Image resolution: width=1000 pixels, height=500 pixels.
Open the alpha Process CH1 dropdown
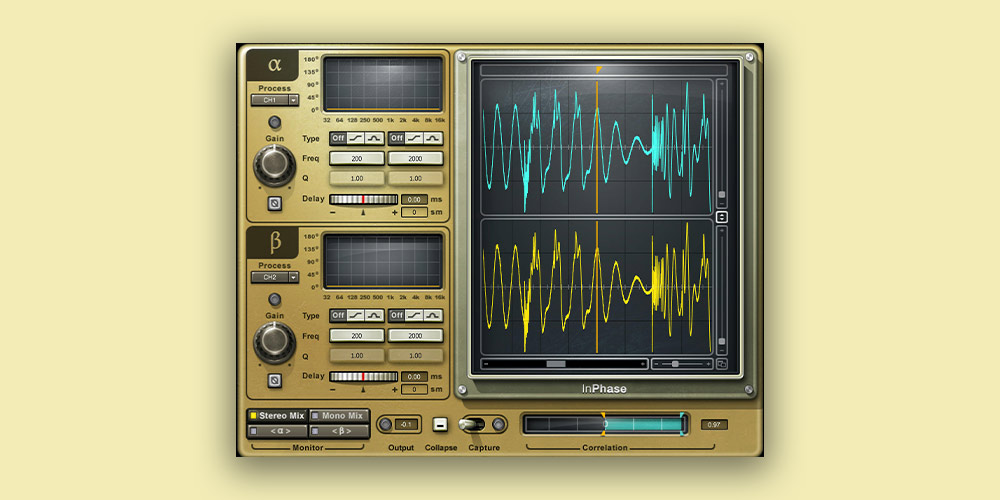(x=274, y=100)
